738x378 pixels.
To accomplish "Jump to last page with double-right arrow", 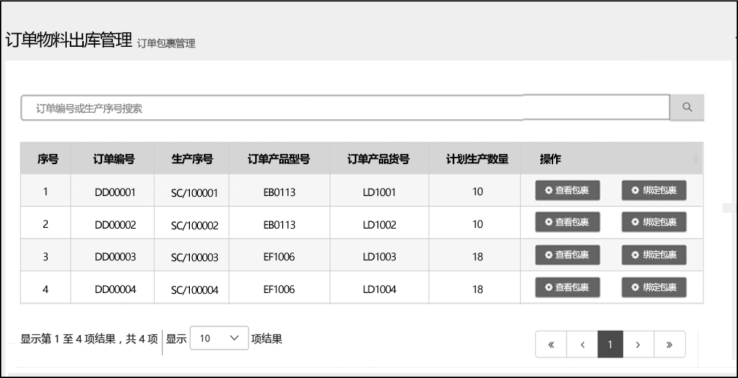I will click(x=669, y=345).
